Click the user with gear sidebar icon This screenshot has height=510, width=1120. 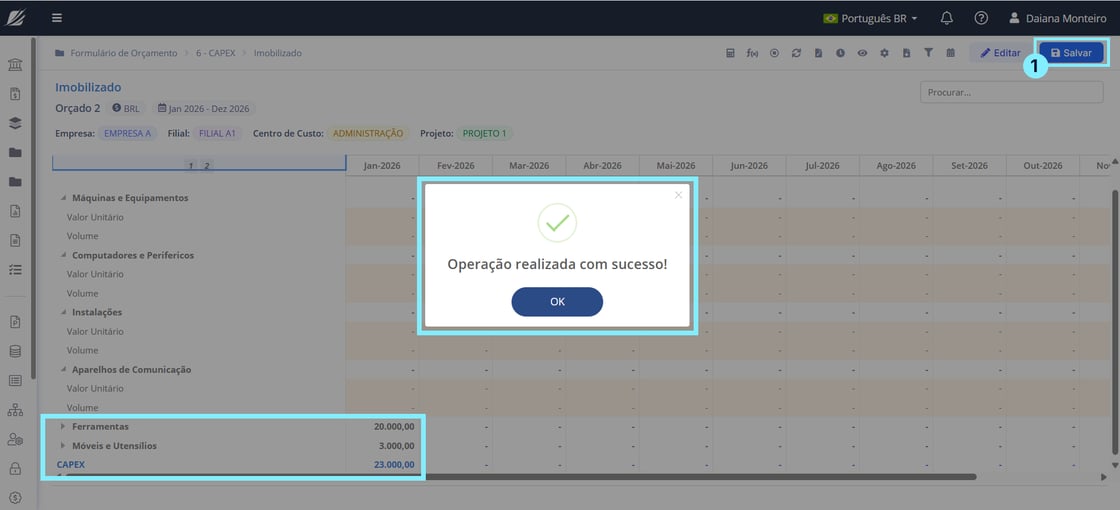[x=15, y=439]
